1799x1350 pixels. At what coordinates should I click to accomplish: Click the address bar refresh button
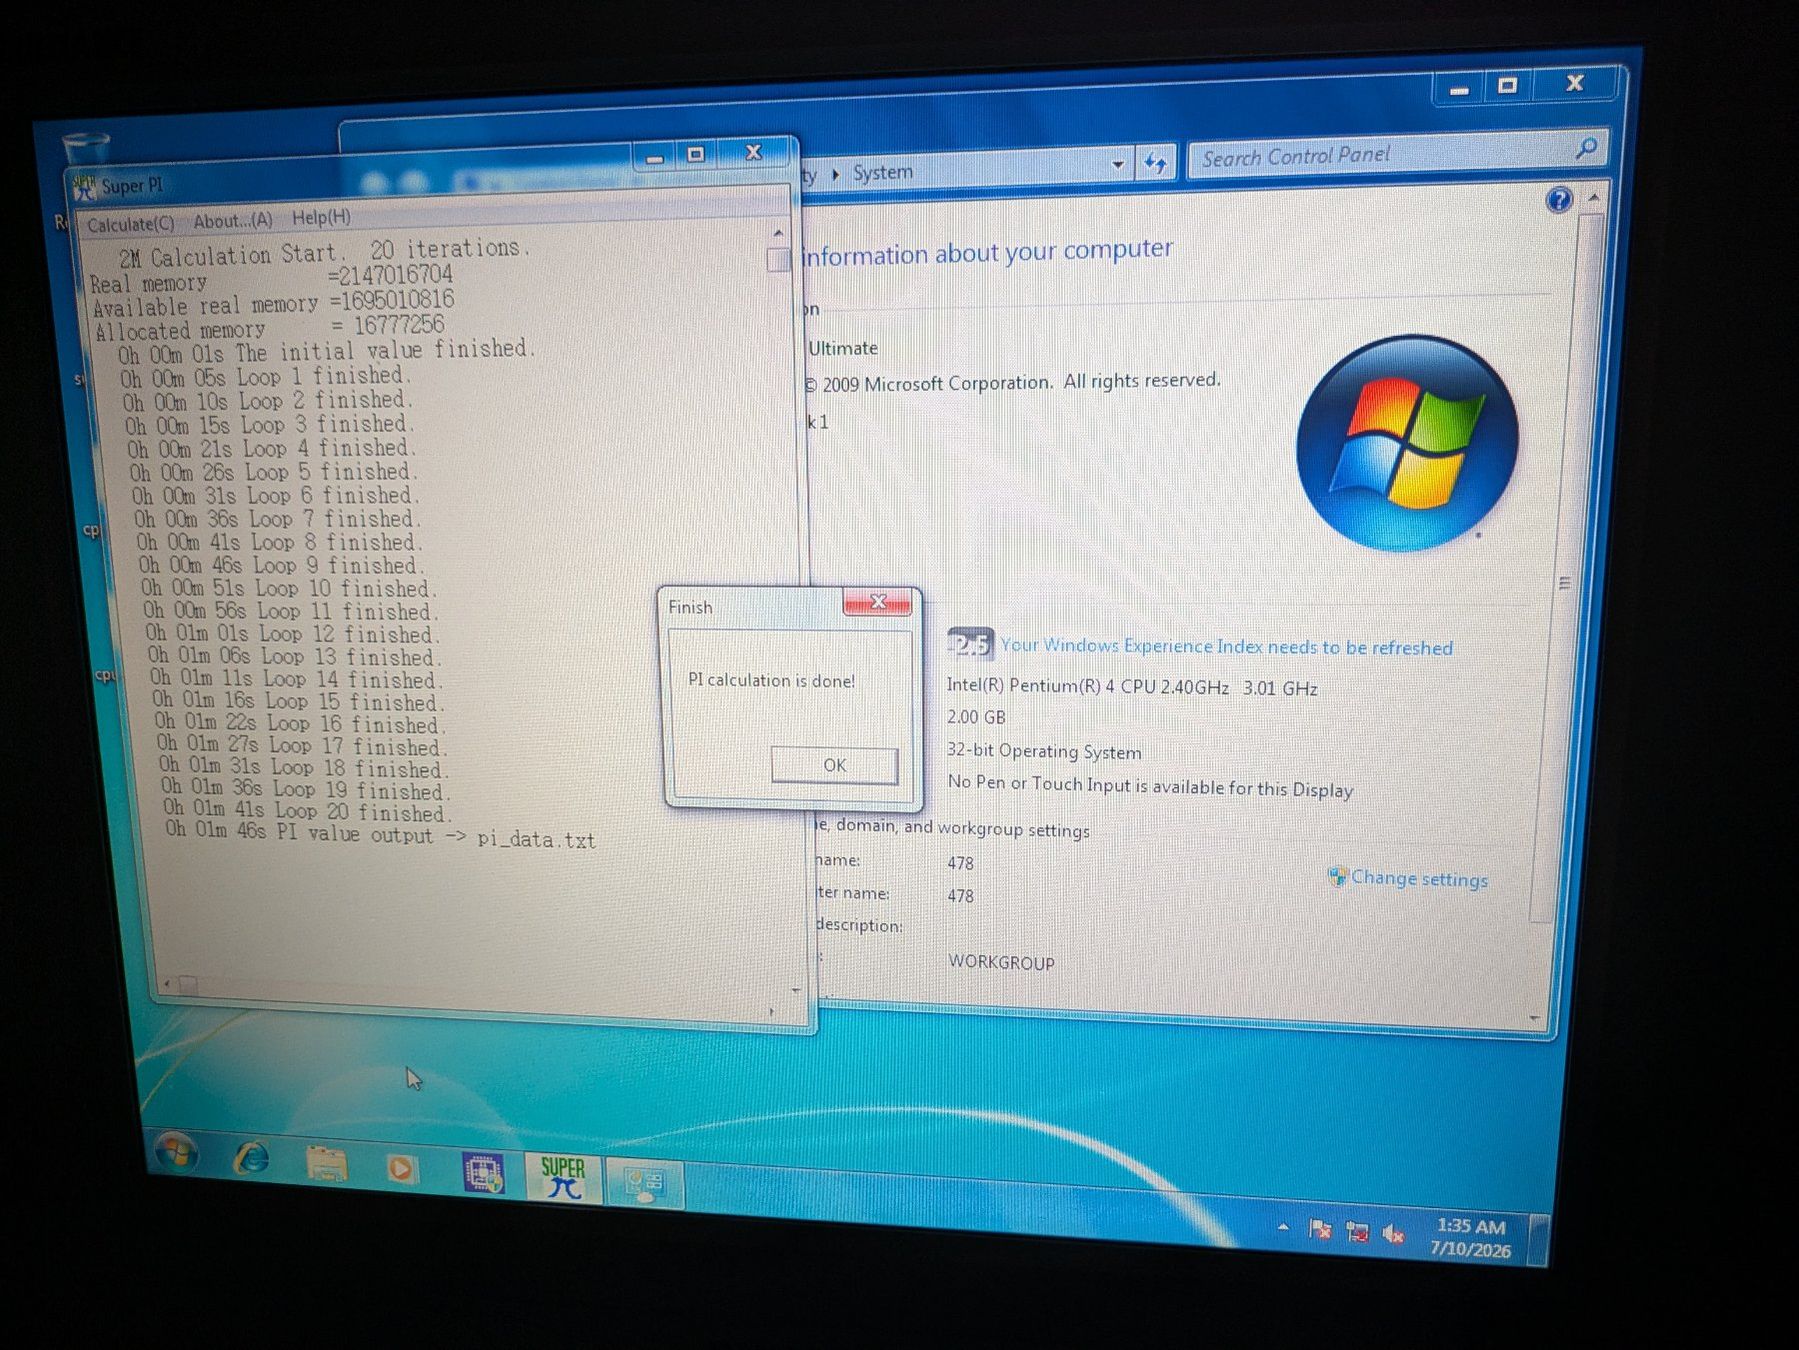click(1156, 163)
